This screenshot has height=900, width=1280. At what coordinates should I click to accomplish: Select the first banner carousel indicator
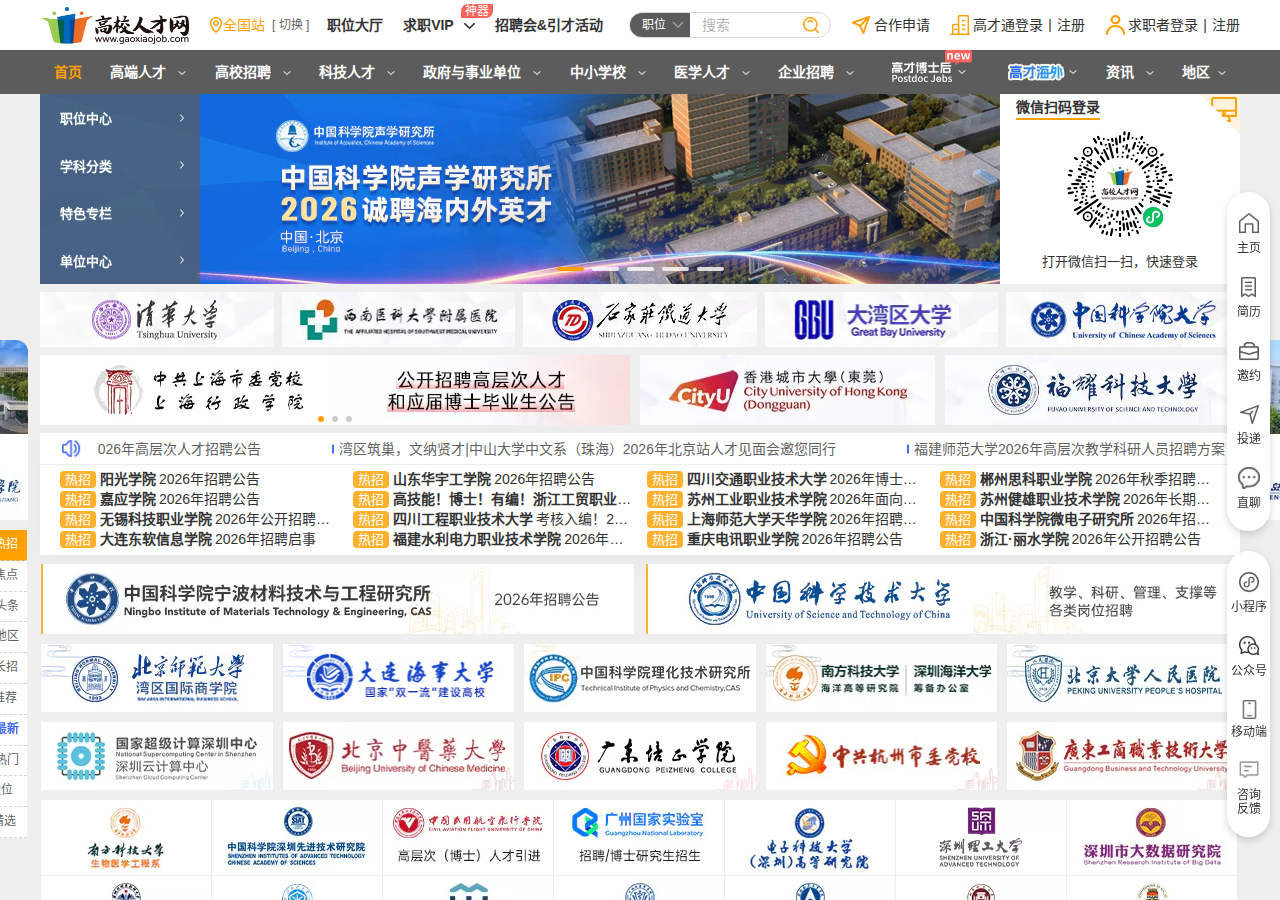[571, 269]
